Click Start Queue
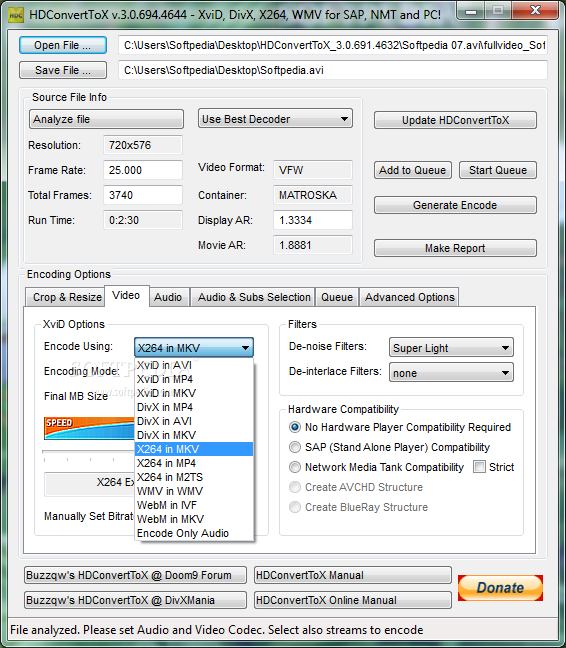The image size is (566, 648). pos(498,170)
